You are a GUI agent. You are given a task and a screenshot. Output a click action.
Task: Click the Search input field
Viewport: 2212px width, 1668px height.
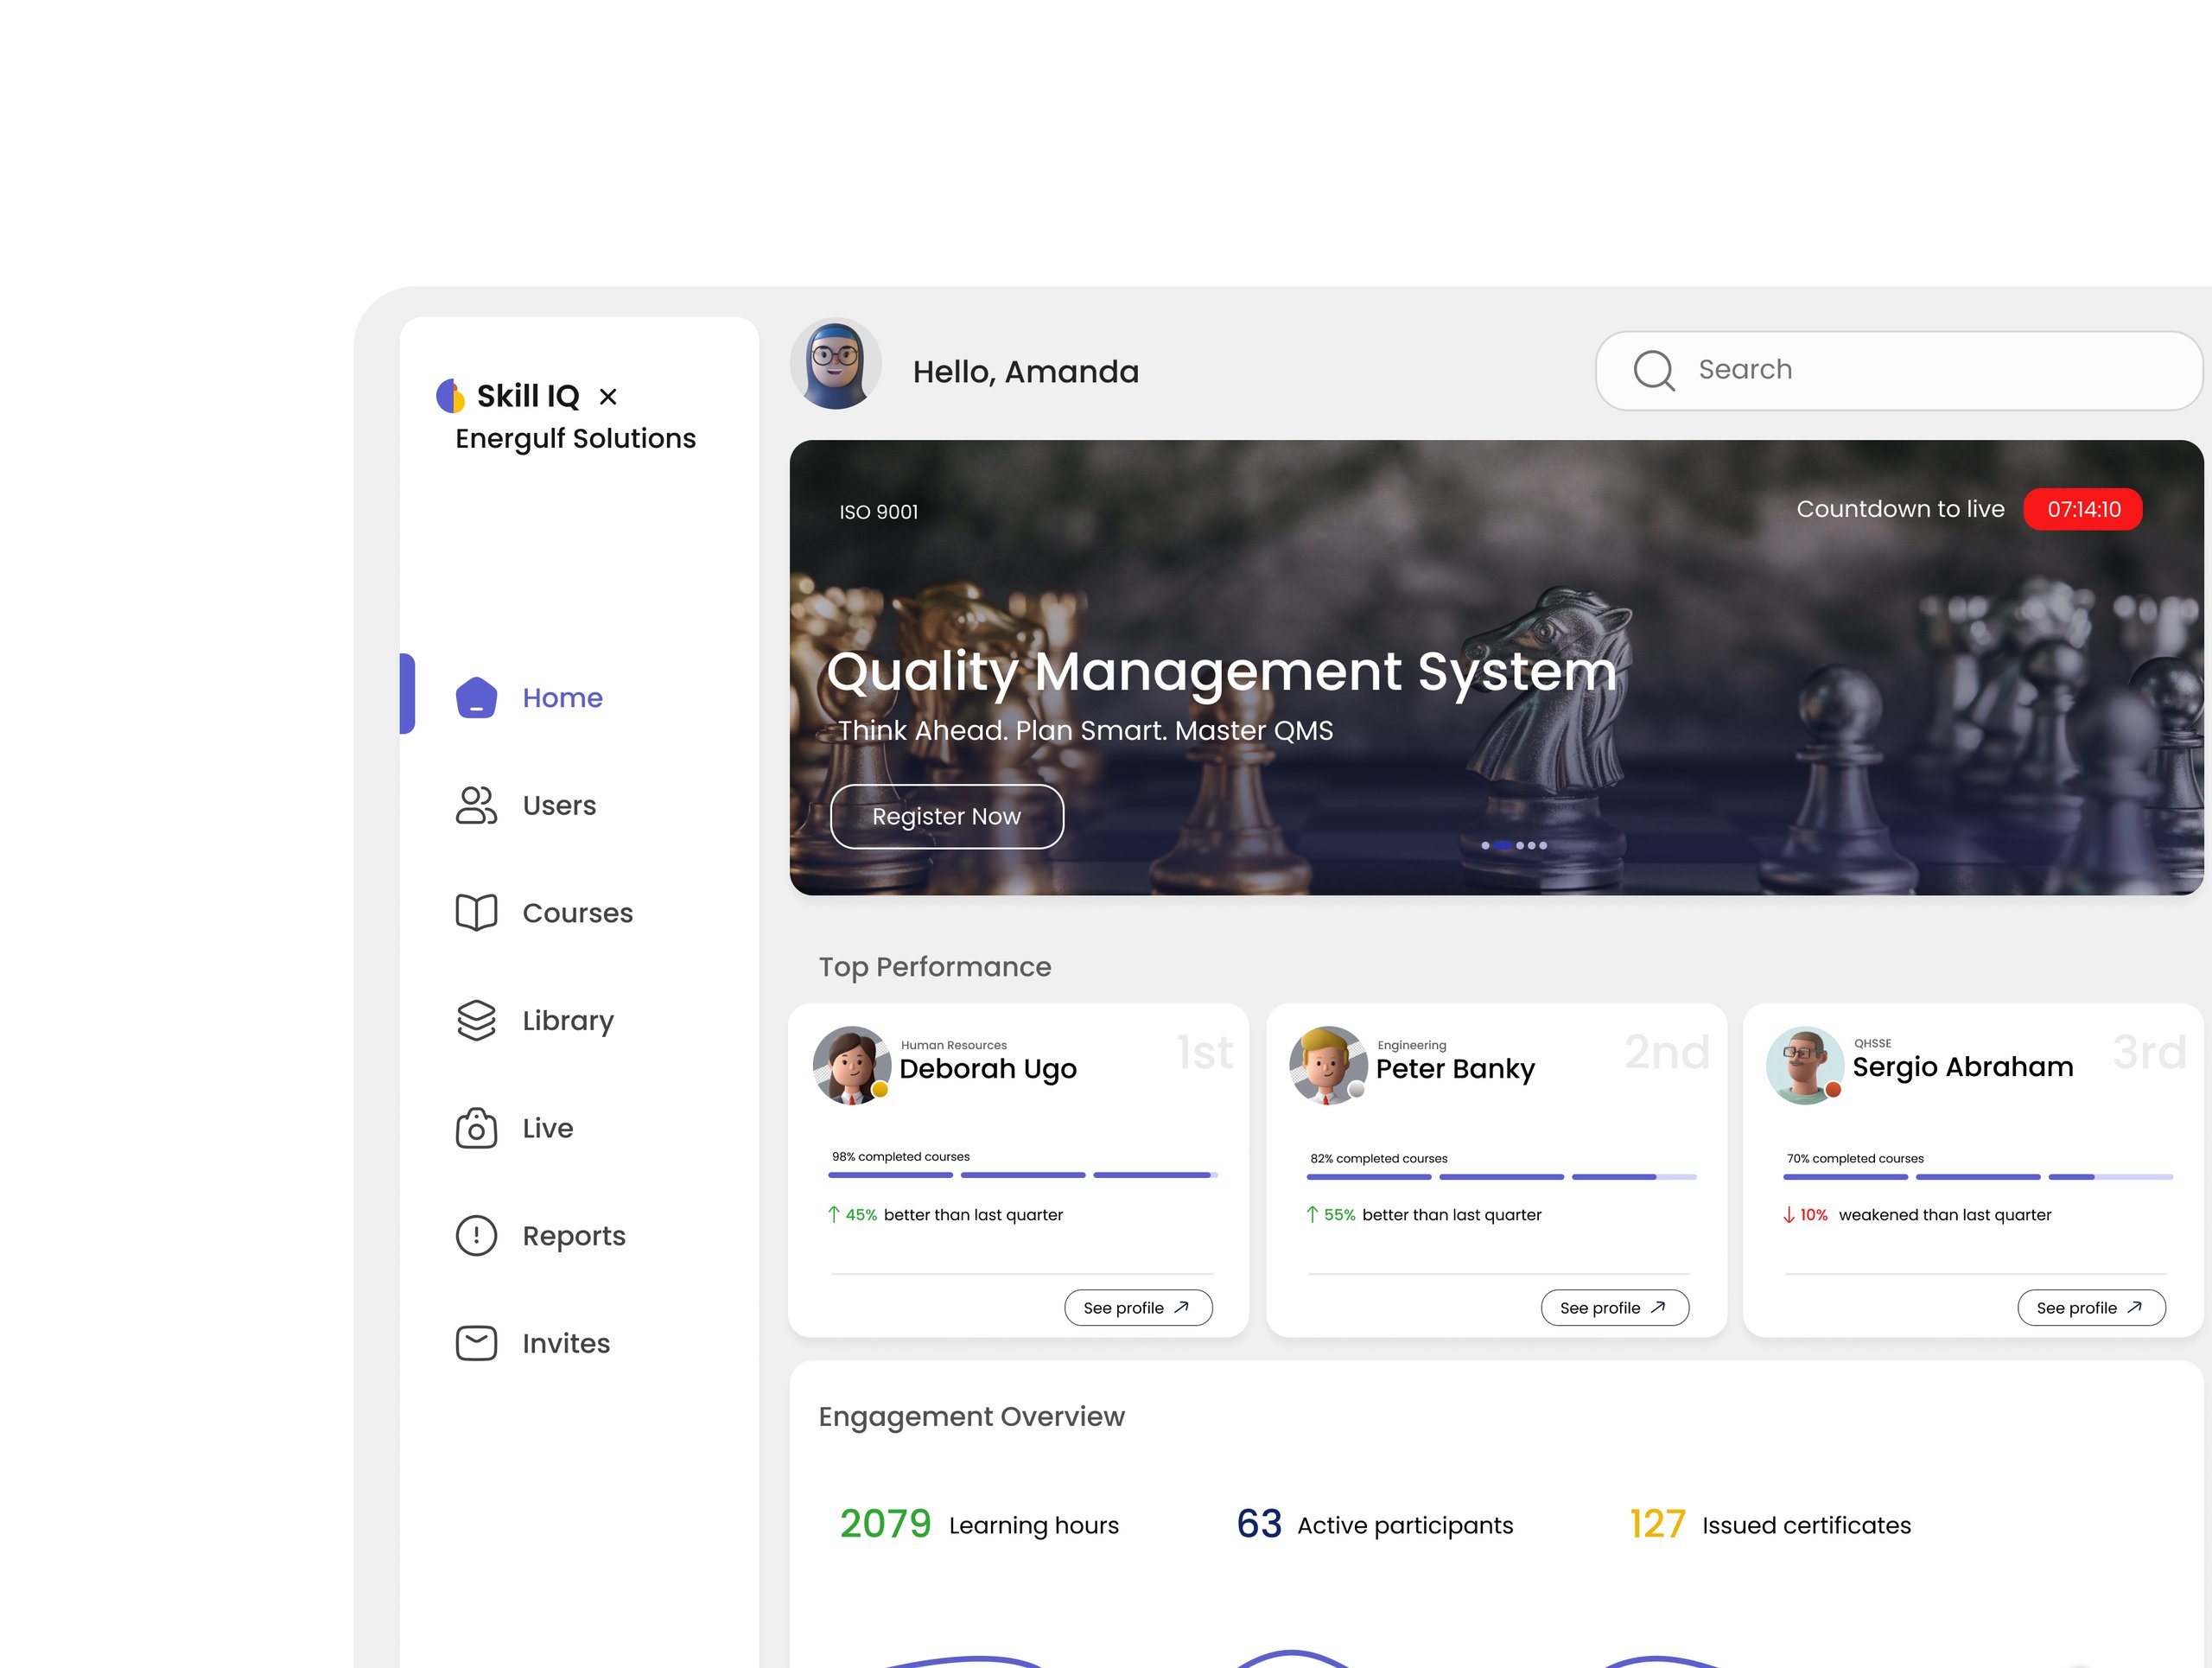[x=1900, y=370]
